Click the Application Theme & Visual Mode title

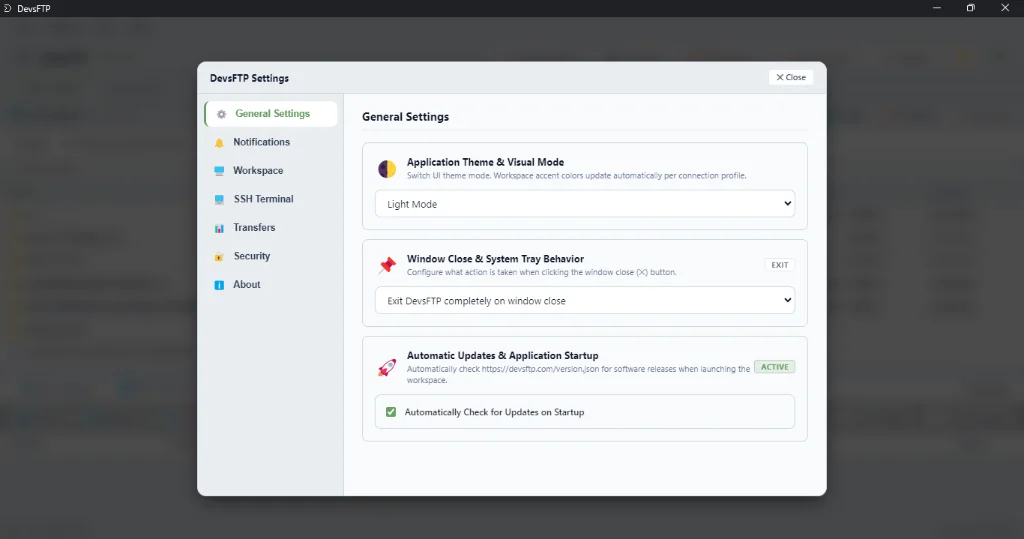click(485, 162)
